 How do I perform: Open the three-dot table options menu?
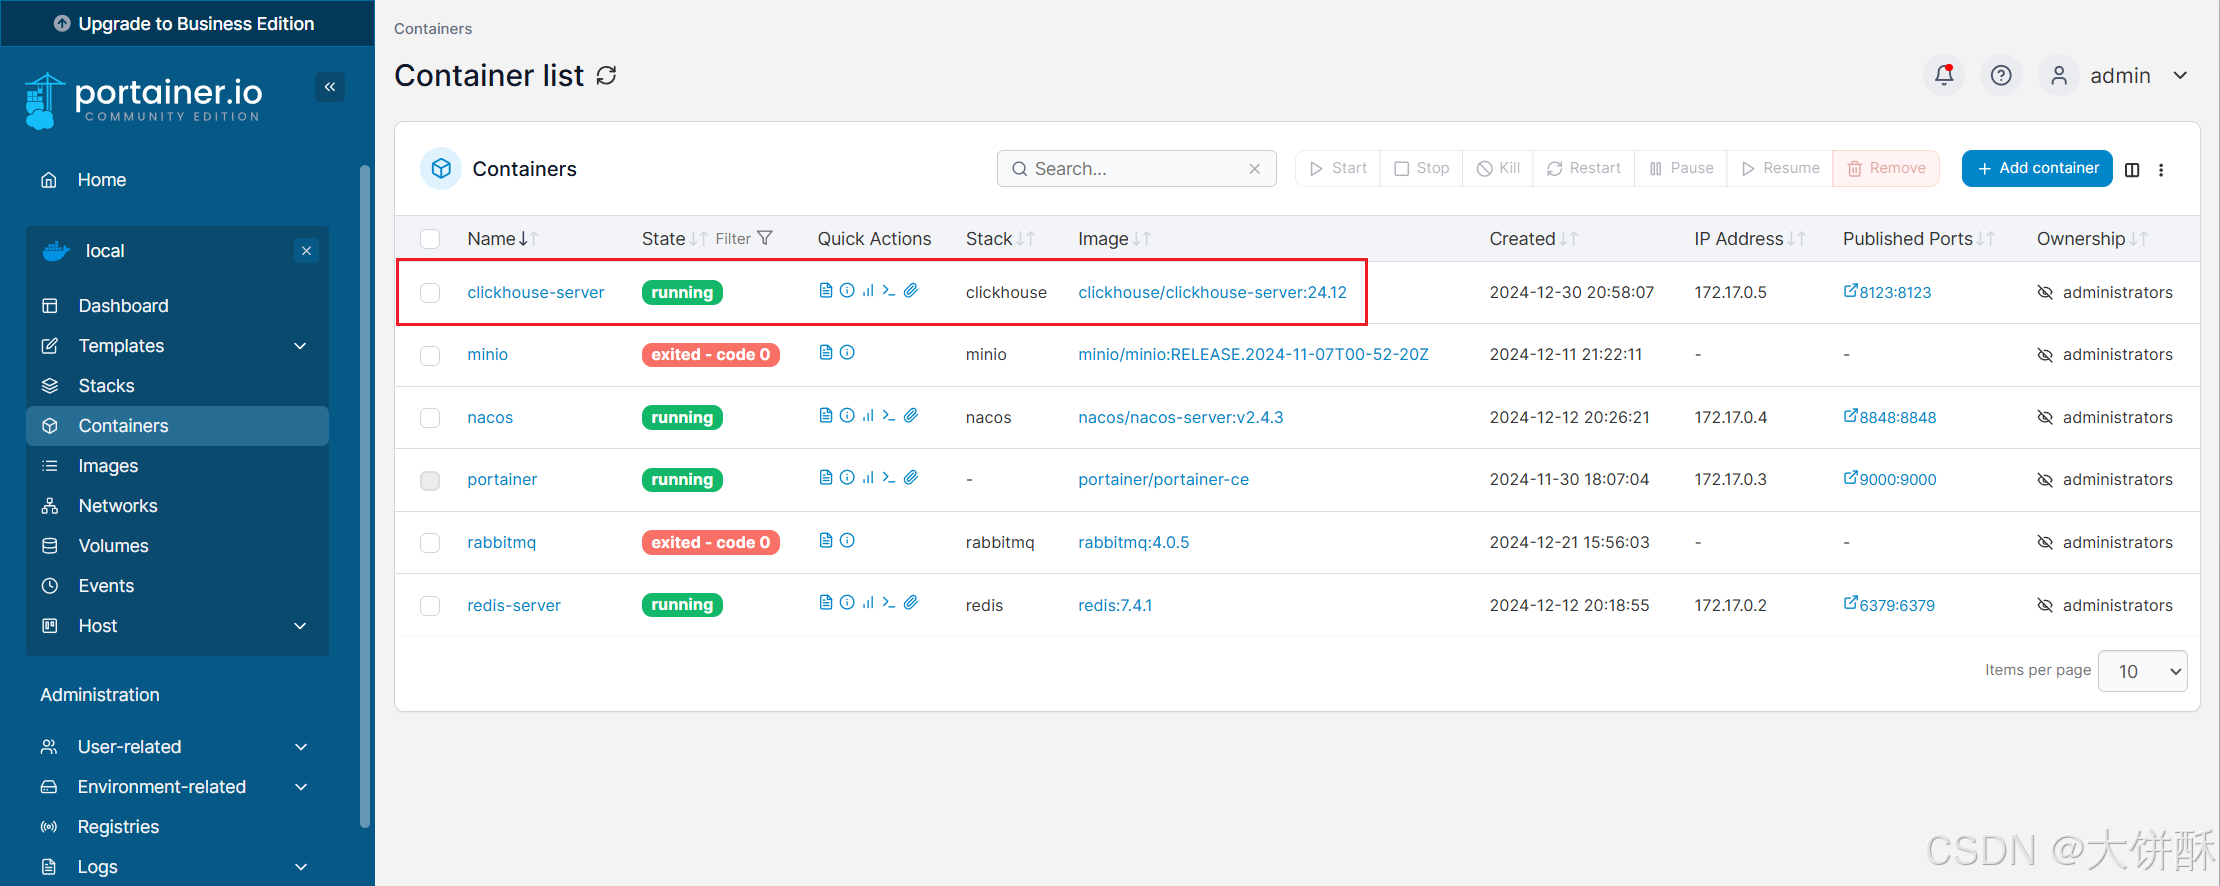(x=2161, y=170)
